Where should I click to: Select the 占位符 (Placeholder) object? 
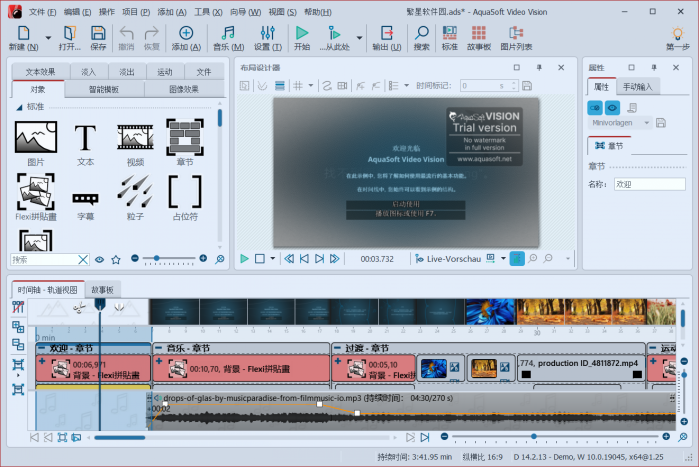click(x=185, y=192)
